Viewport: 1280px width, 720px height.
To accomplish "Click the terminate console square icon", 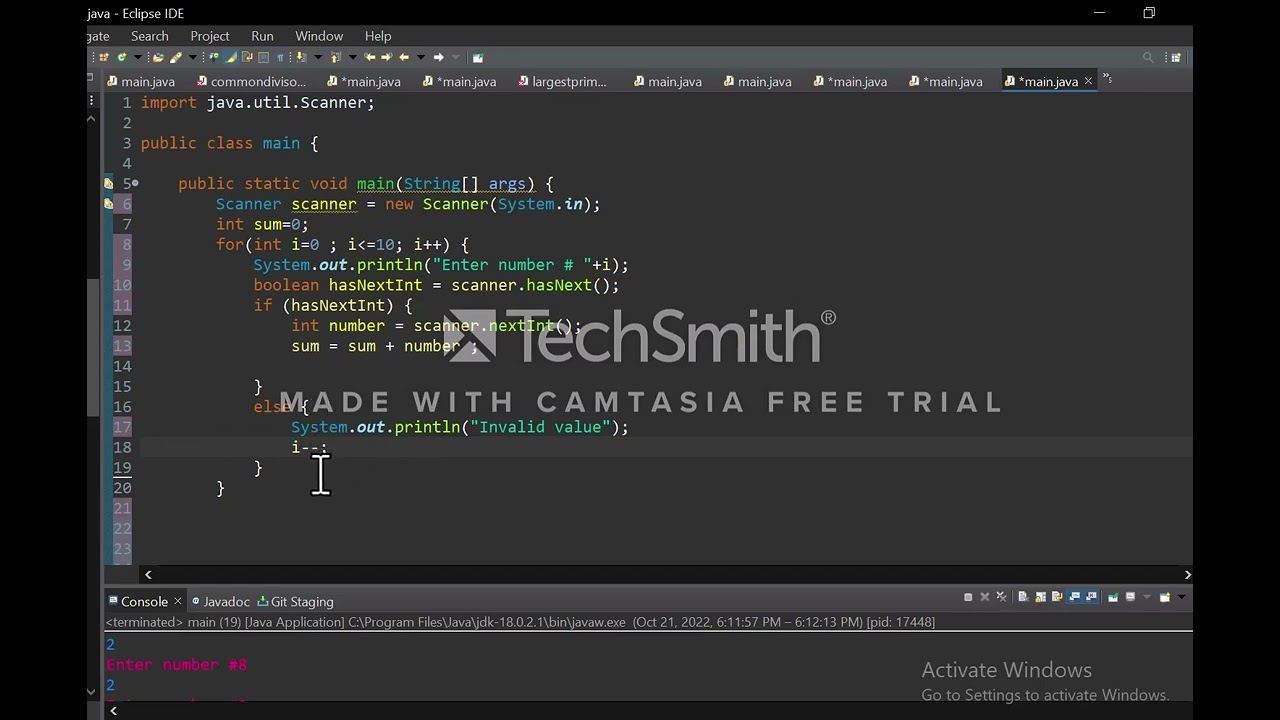I will point(968,597).
